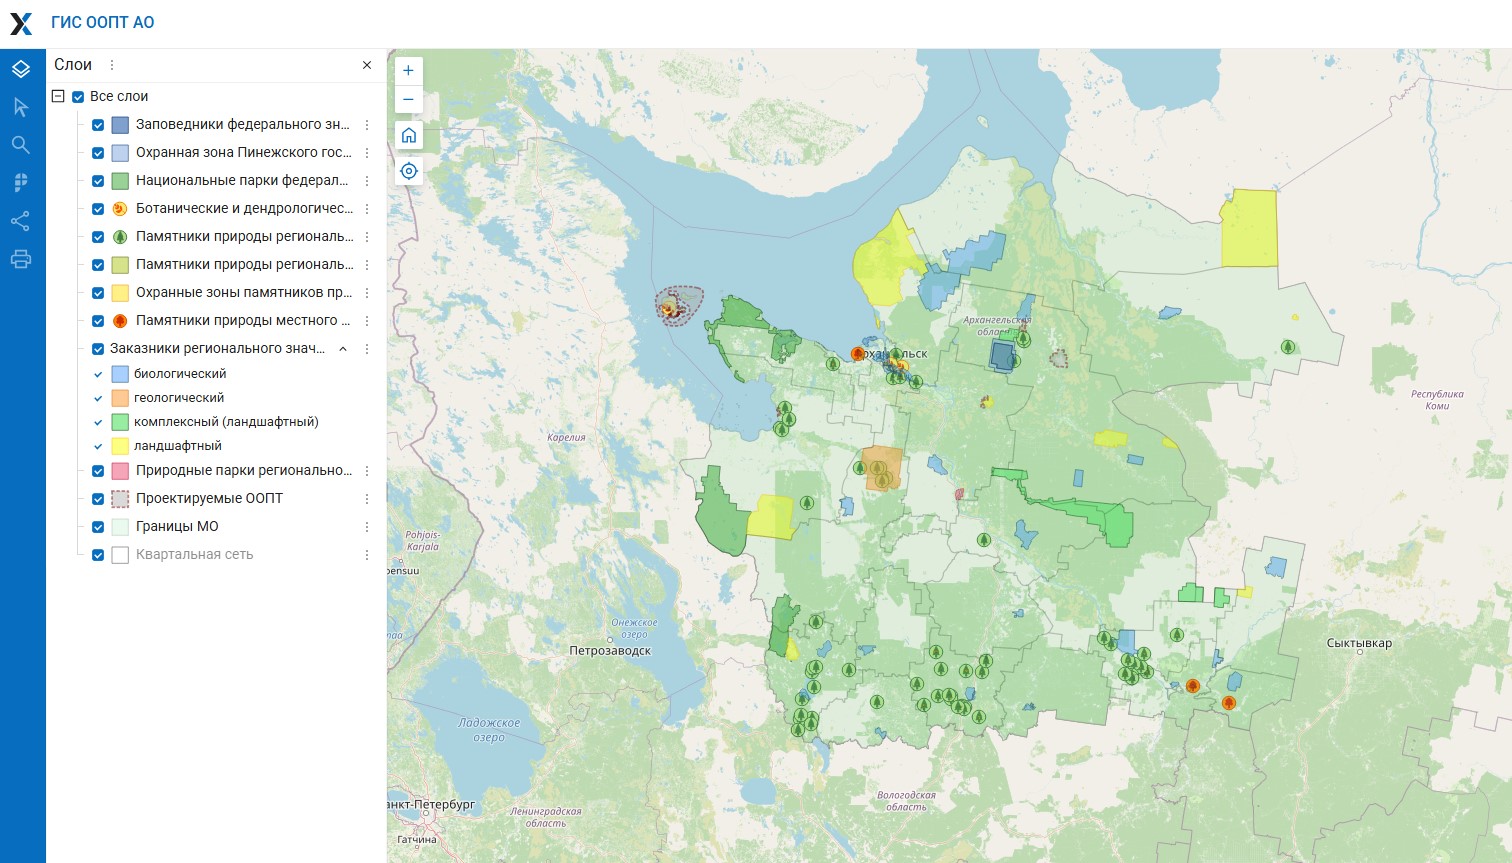Image resolution: width=1512 pixels, height=863 pixels.
Task: Open the Layers panel icon in sidebar
Action: point(21,69)
